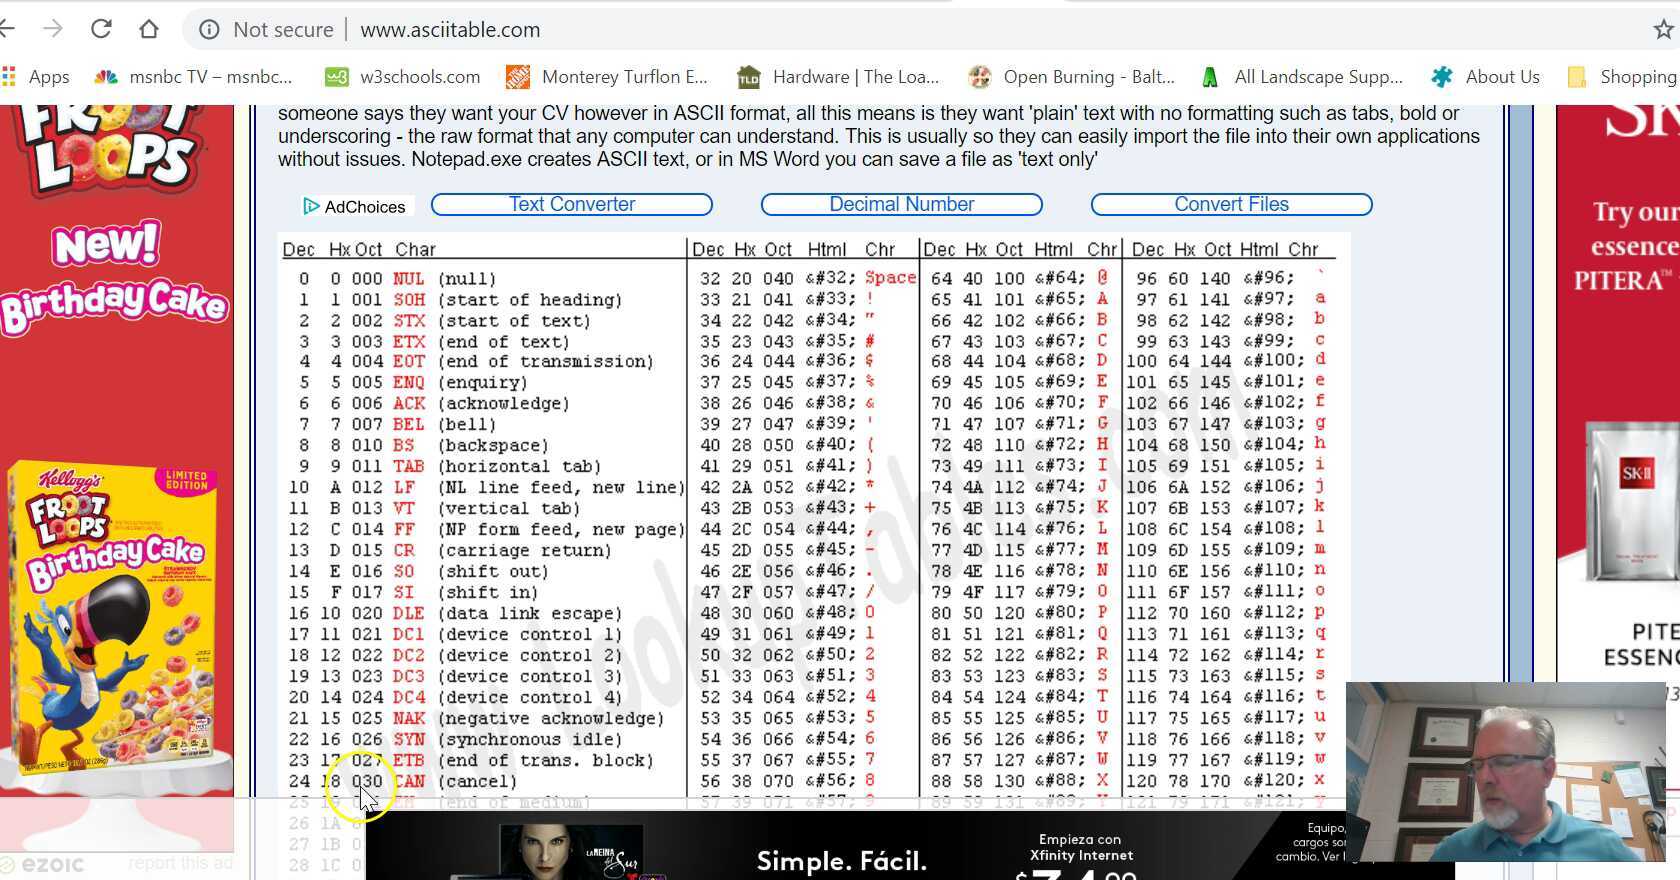Click 'ETB' in the Char column
Screen dimensions: 1680x880
409,761
